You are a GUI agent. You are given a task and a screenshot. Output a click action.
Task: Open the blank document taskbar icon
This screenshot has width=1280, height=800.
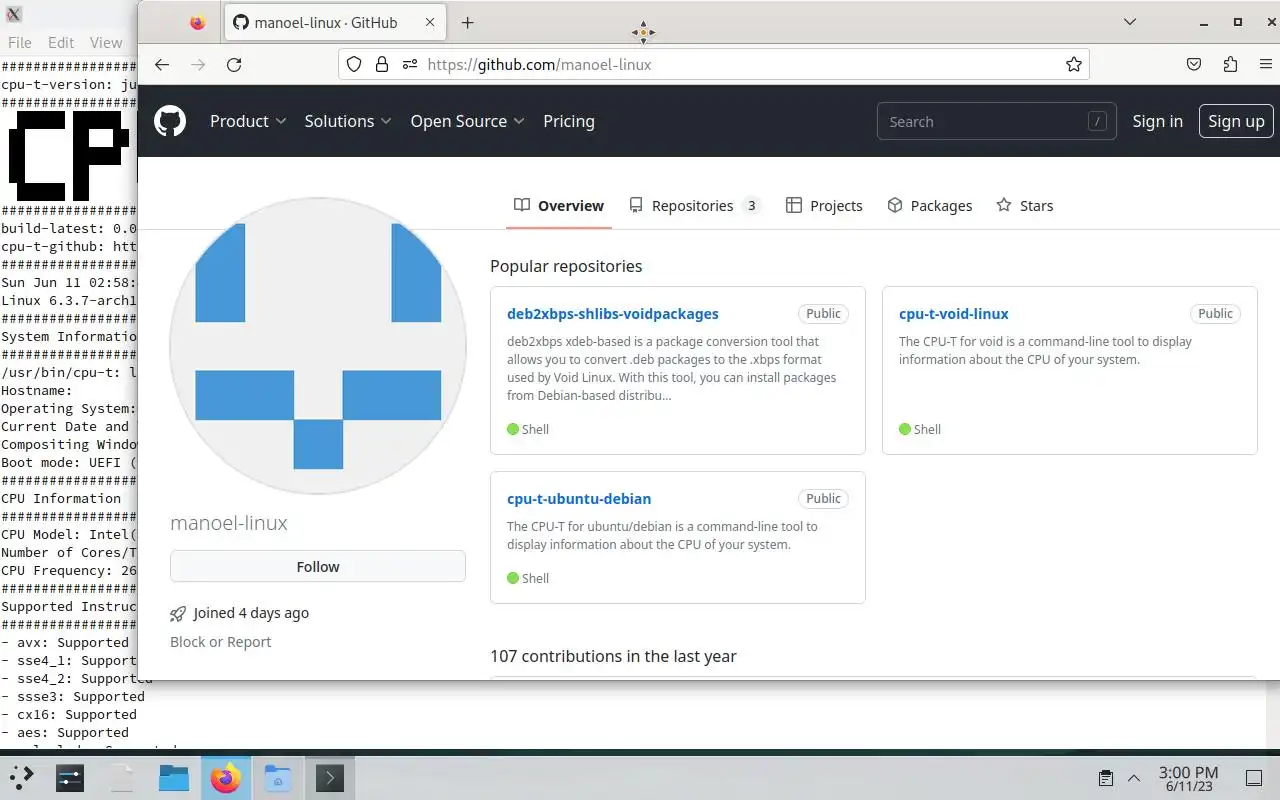click(x=122, y=778)
